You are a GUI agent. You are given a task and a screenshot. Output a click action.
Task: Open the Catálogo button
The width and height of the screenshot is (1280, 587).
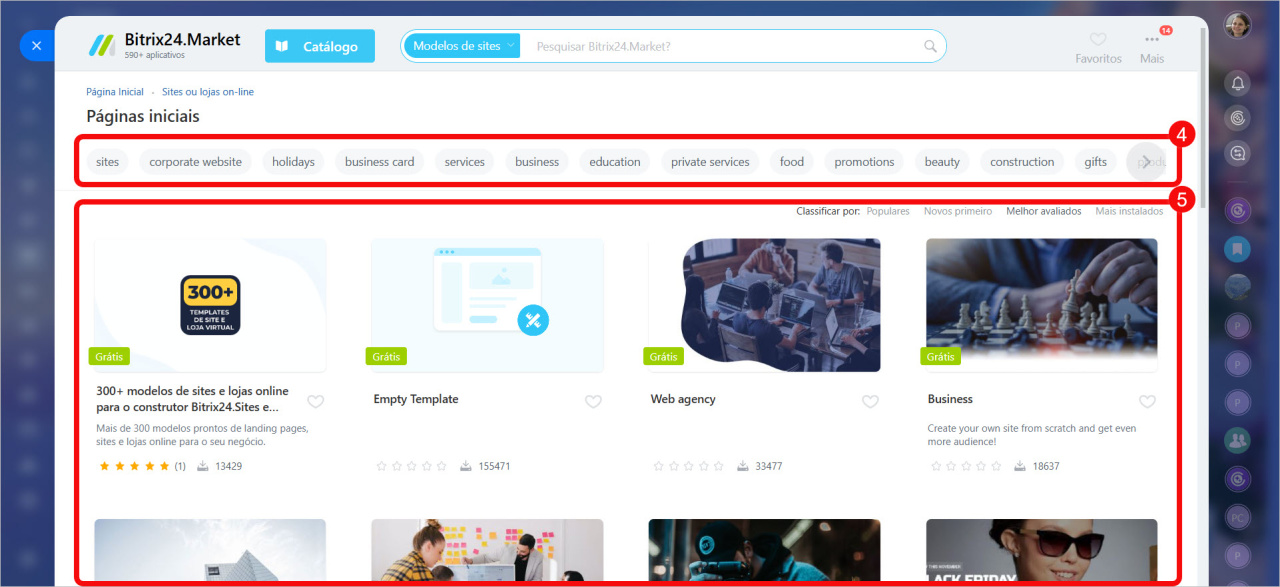[x=320, y=46]
